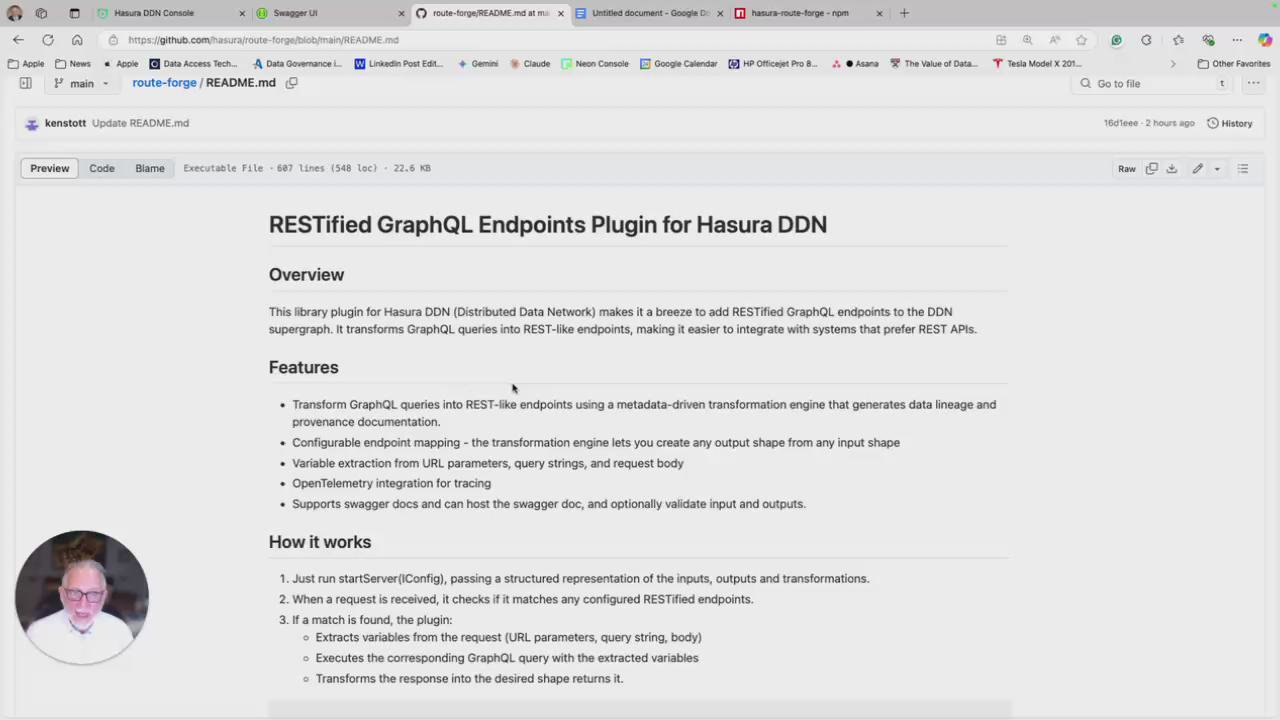Reload the page with the refresh icon

[47, 40]
